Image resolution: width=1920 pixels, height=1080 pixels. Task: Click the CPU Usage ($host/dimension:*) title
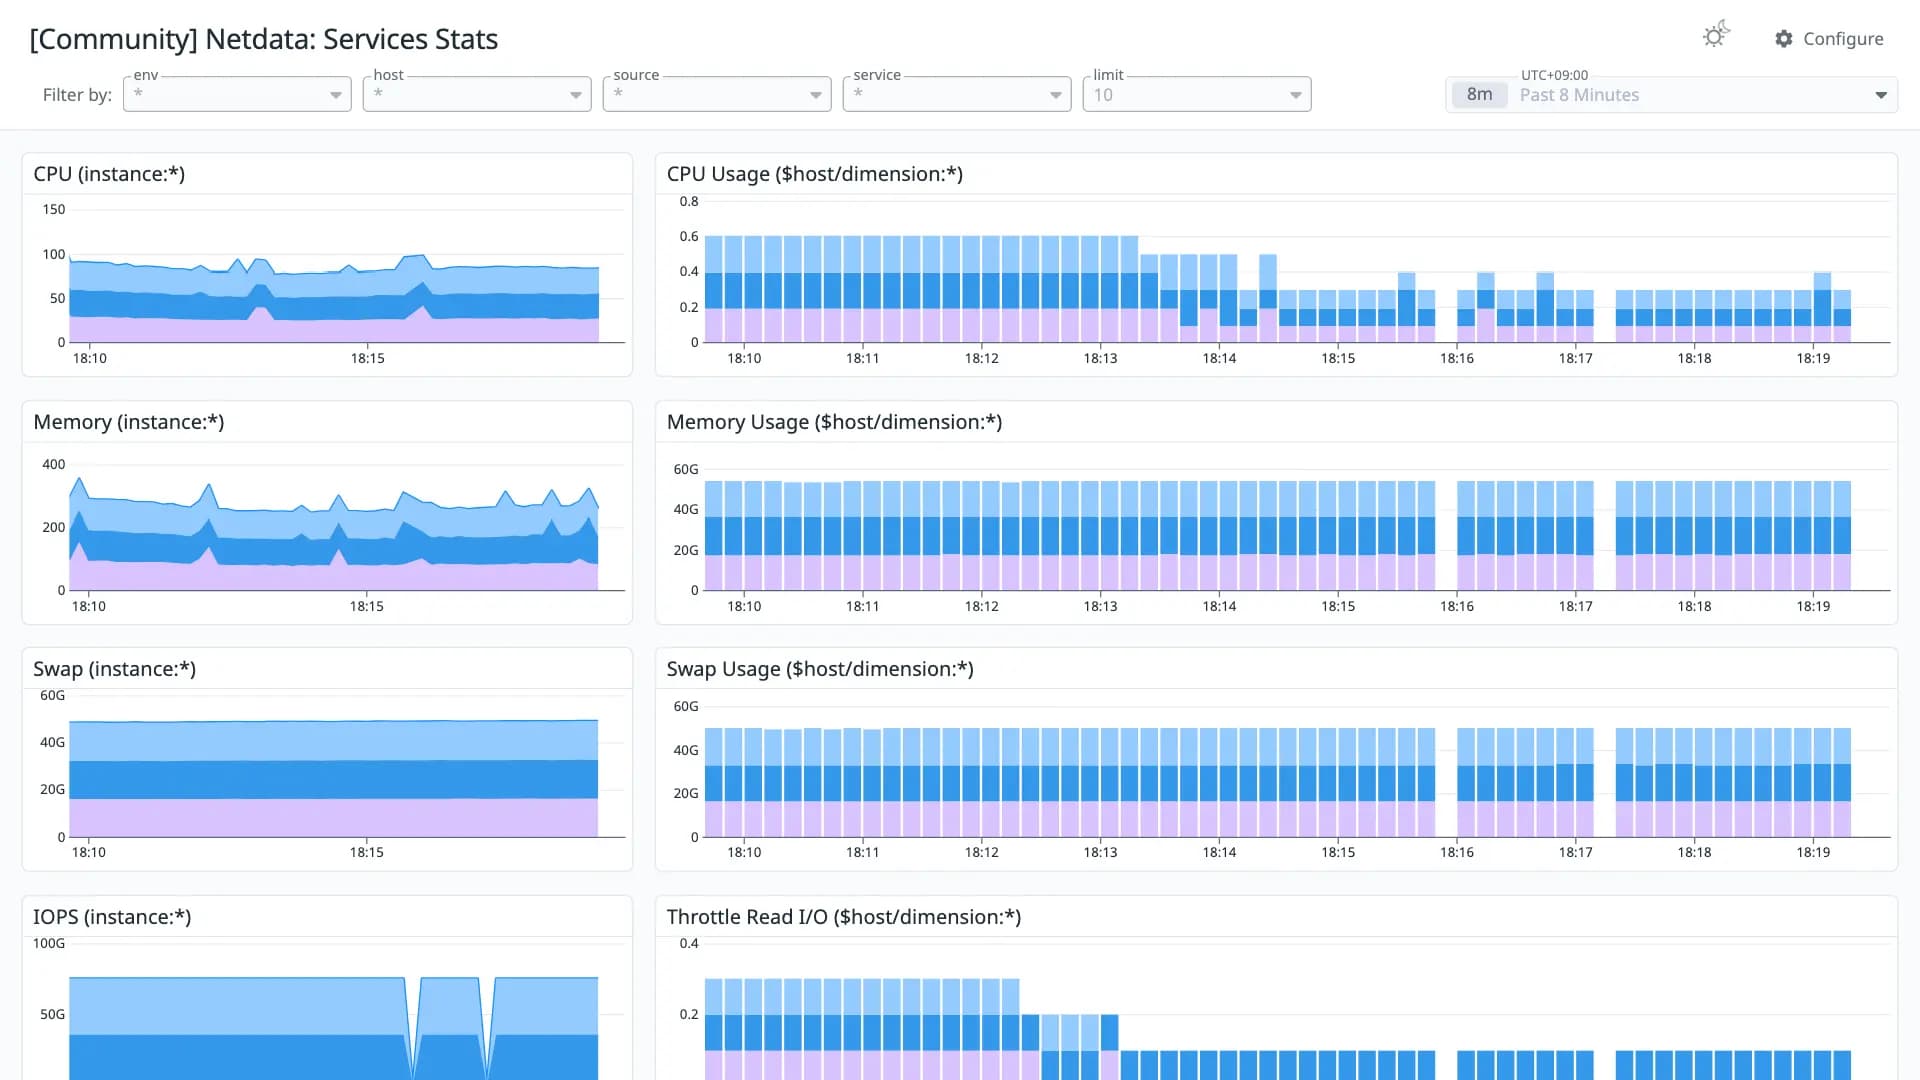(815, 174)
